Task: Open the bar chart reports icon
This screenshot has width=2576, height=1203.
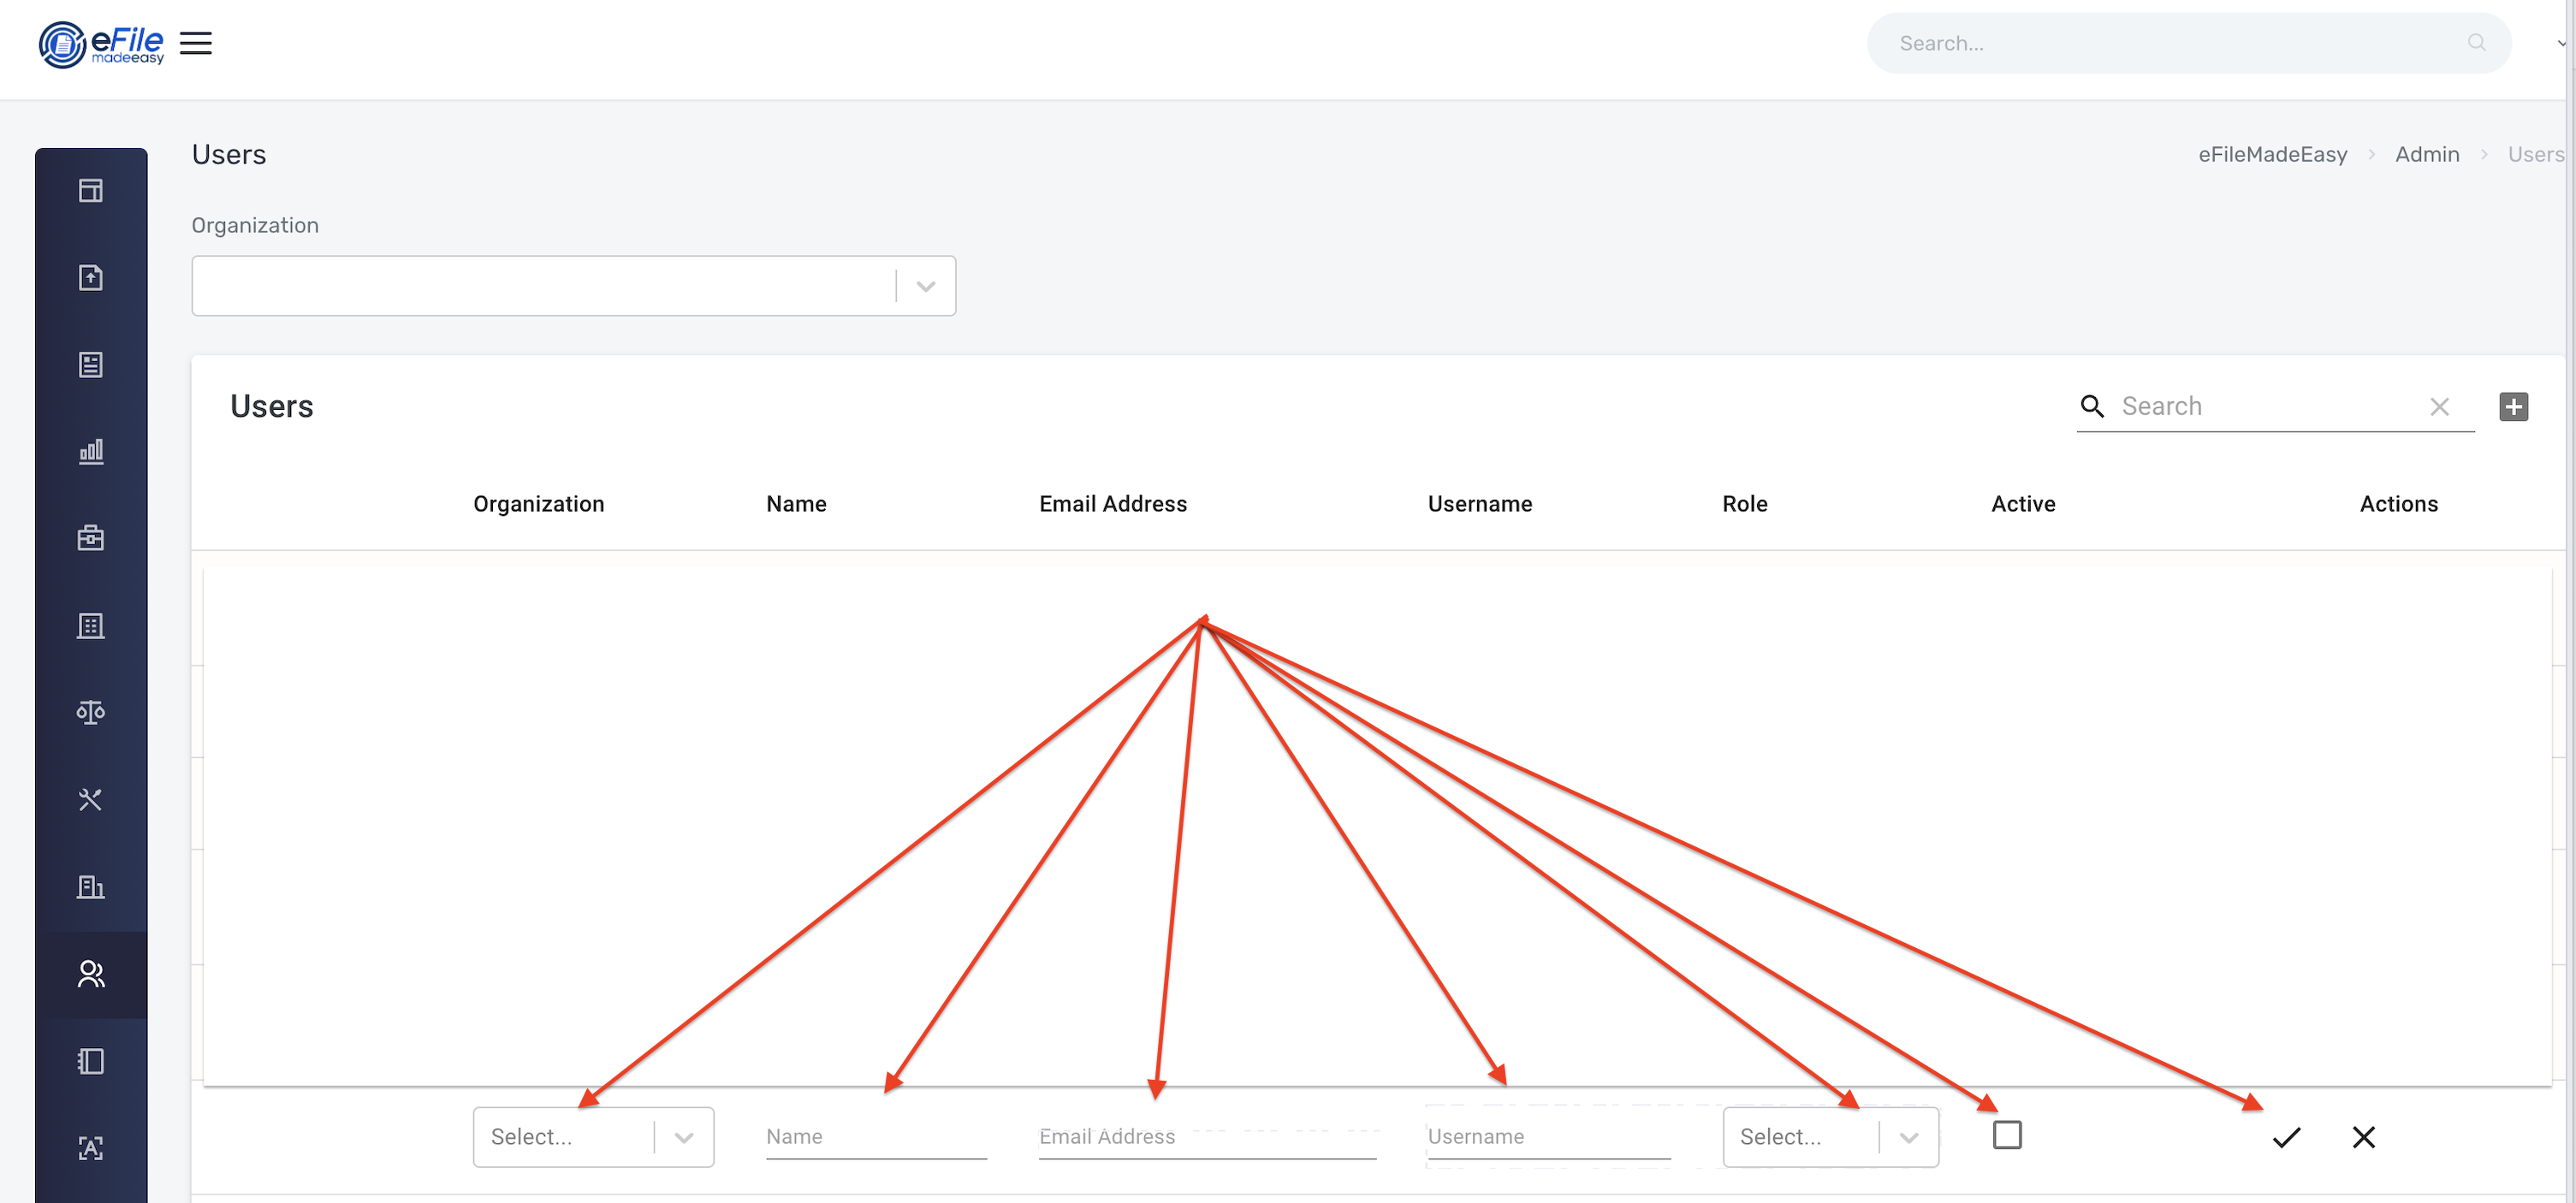Action: click(x=91, y=451)
